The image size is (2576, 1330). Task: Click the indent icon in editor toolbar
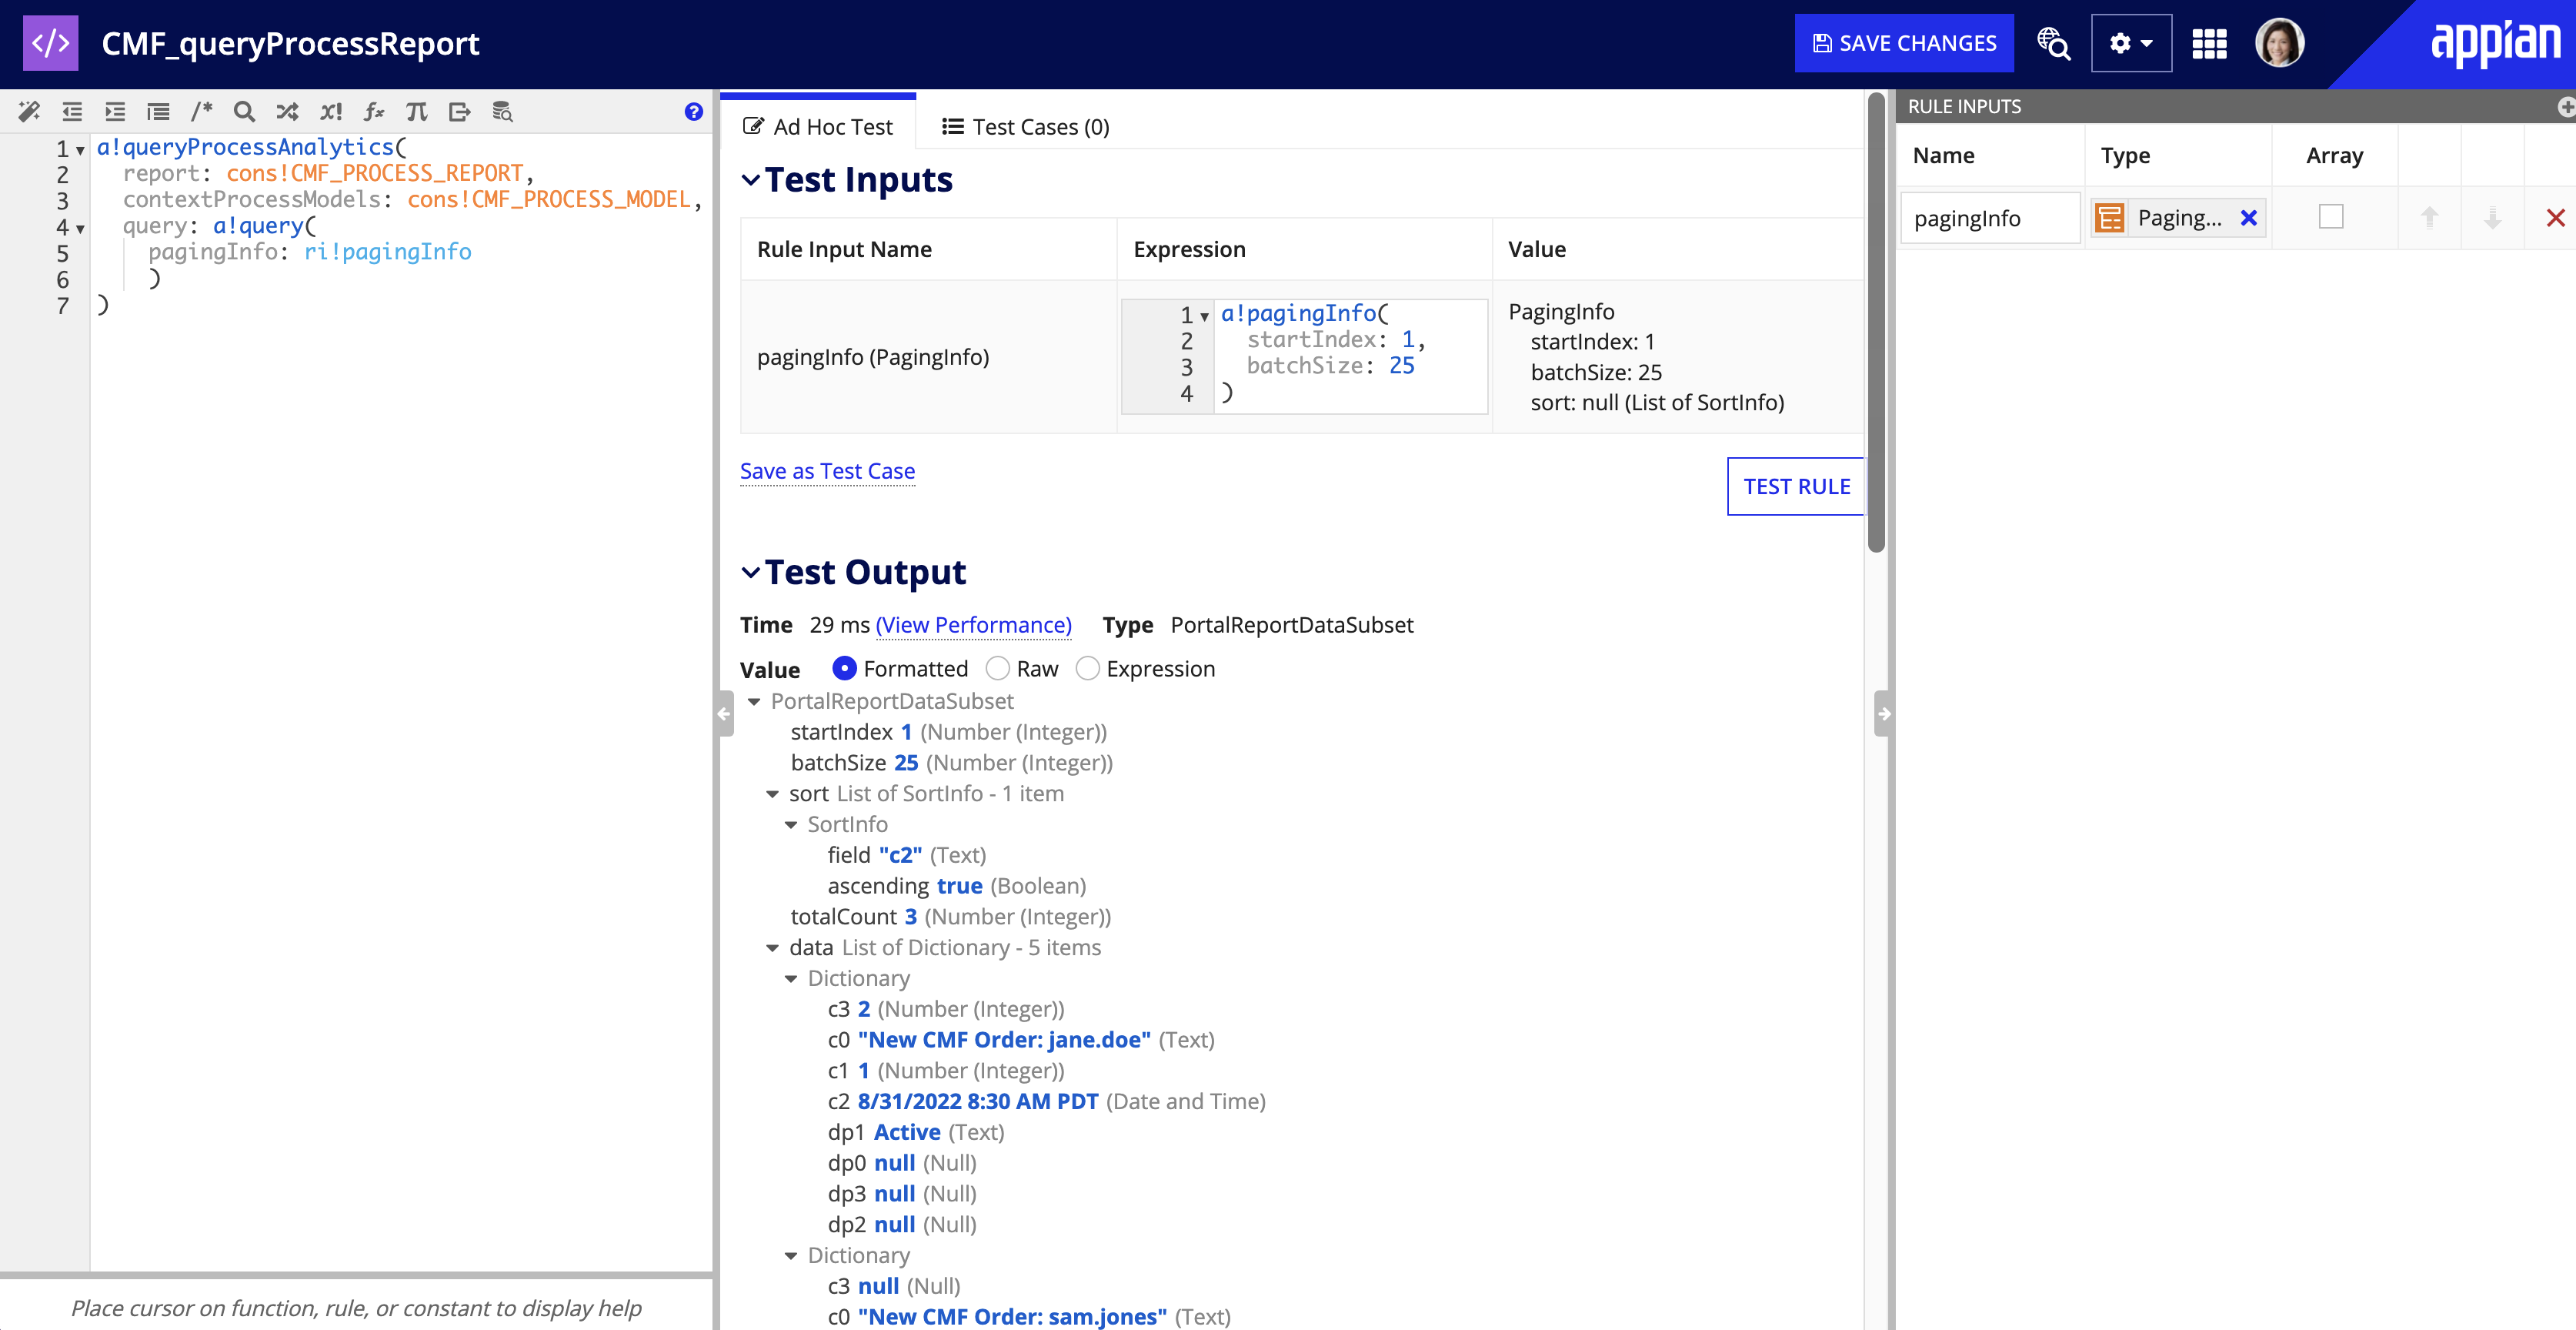(115, 111)
